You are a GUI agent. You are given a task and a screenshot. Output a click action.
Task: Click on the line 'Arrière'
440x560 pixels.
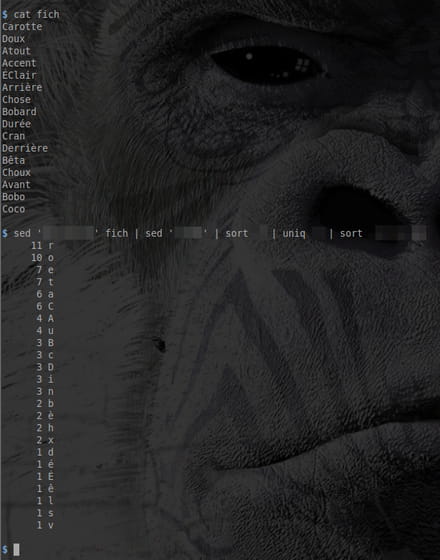22,88
